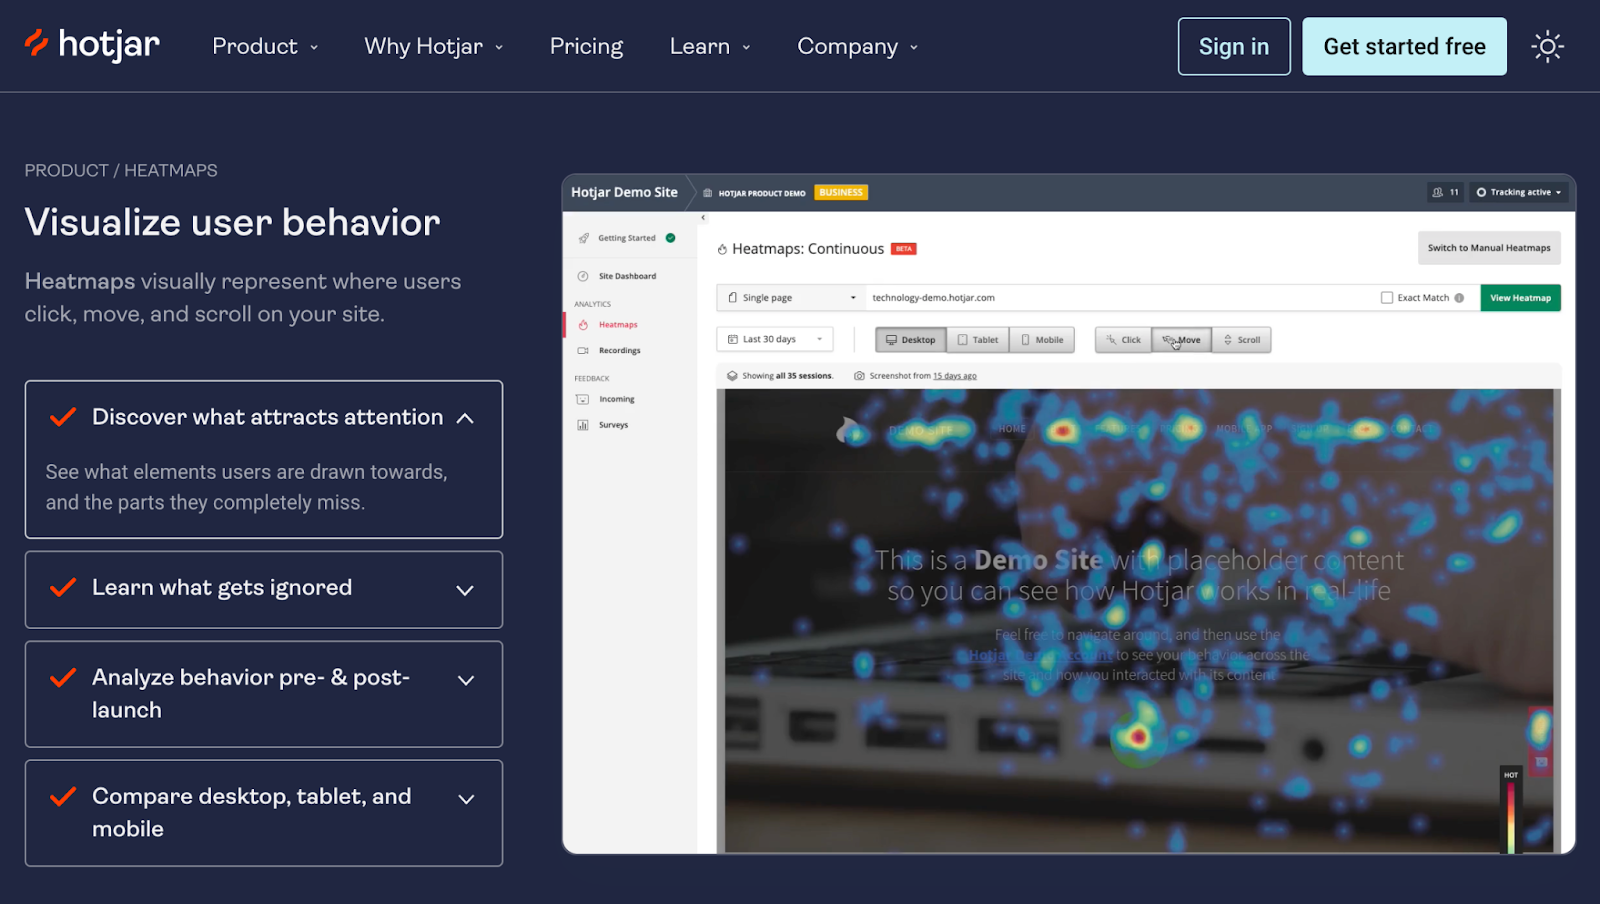
Task: Select Heatmaps in the sidebar
Action: tap(618, 325)
